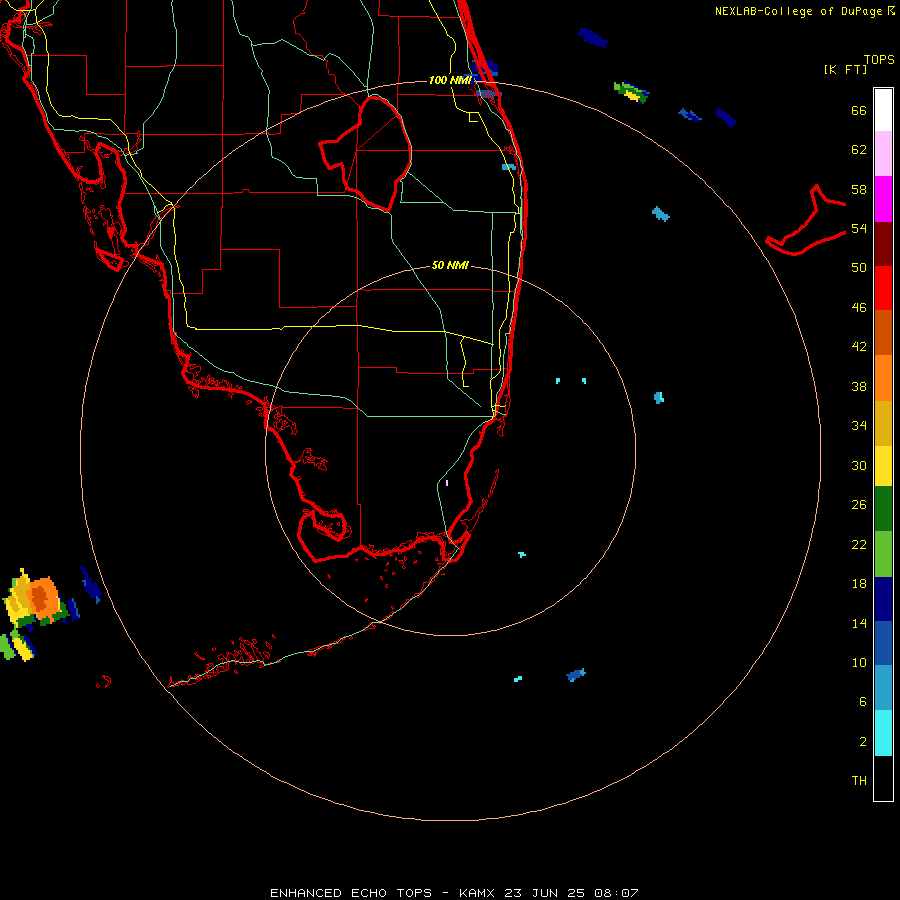Click the "[K FT]" units label
Screen dimensions: 900x900
coord(845,69)
